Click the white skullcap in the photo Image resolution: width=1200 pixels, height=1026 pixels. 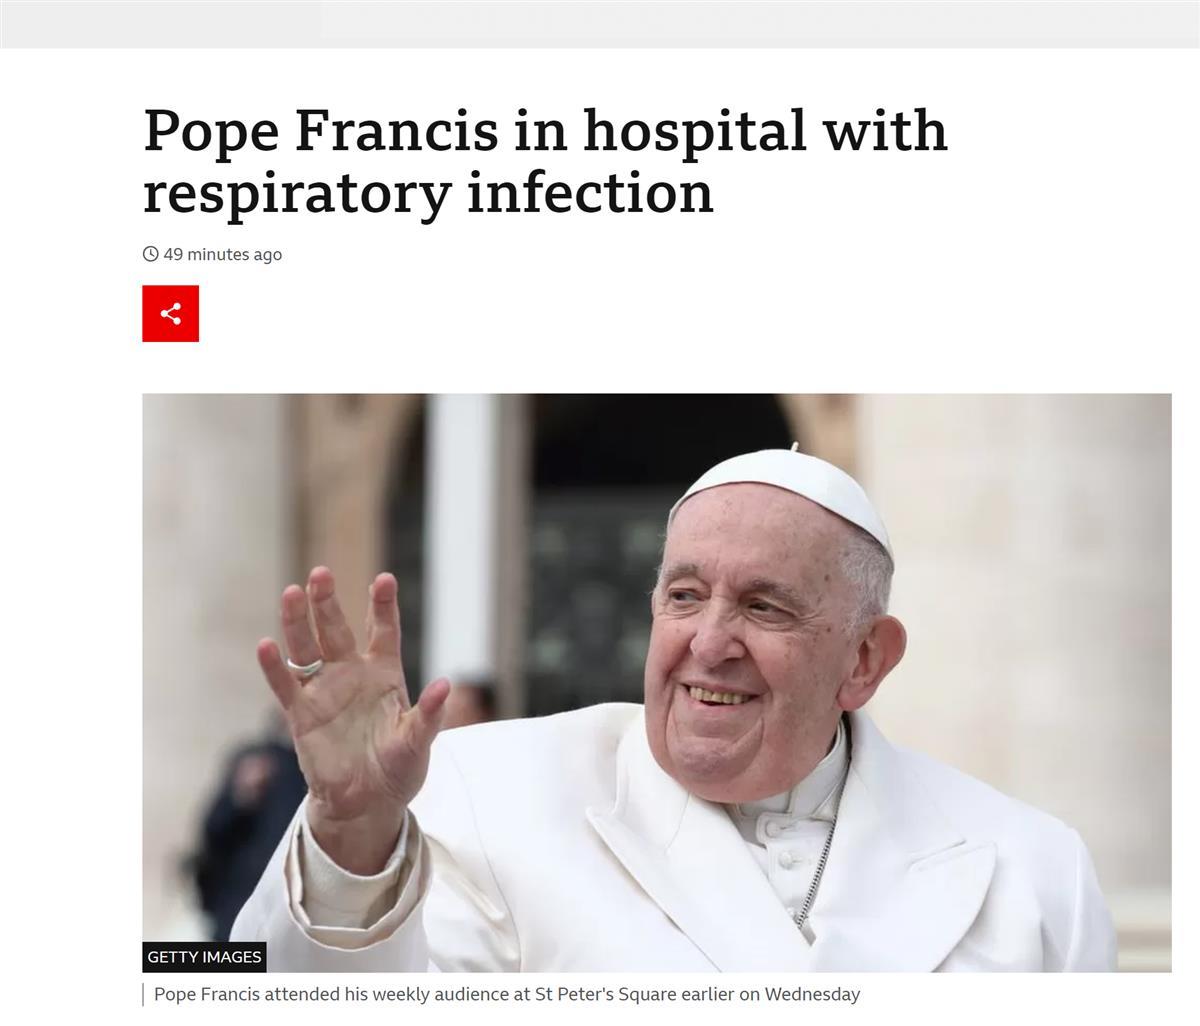tap(785, 495)
